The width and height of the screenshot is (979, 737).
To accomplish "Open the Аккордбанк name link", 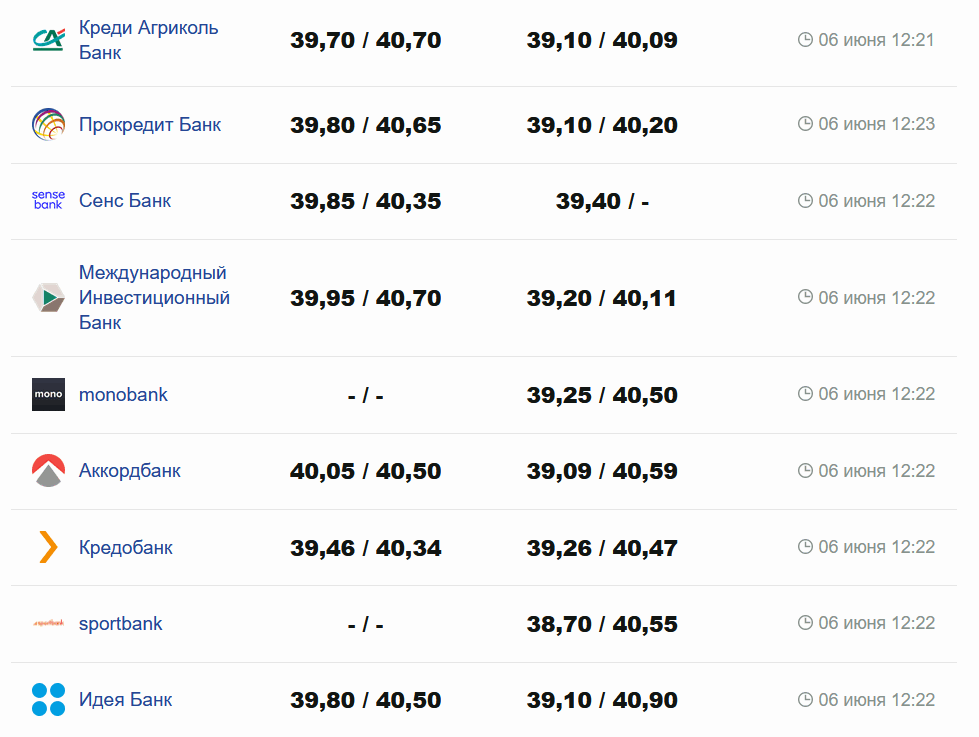I will click(130, 471).
